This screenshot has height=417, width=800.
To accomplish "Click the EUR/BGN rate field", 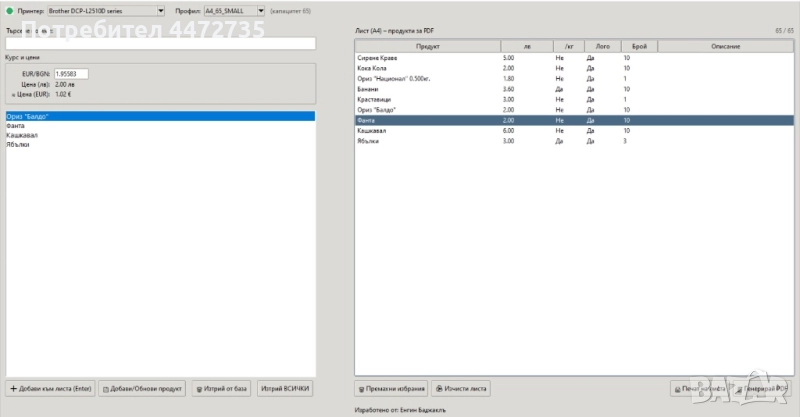I will tap(71, 73).
